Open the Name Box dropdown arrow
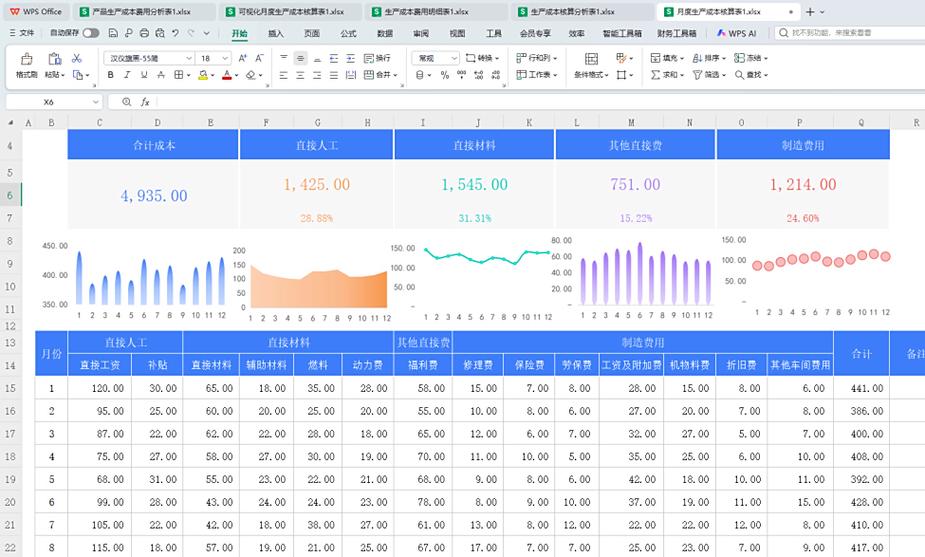Screen dimensions: 925x557 (x=96, y=102)
